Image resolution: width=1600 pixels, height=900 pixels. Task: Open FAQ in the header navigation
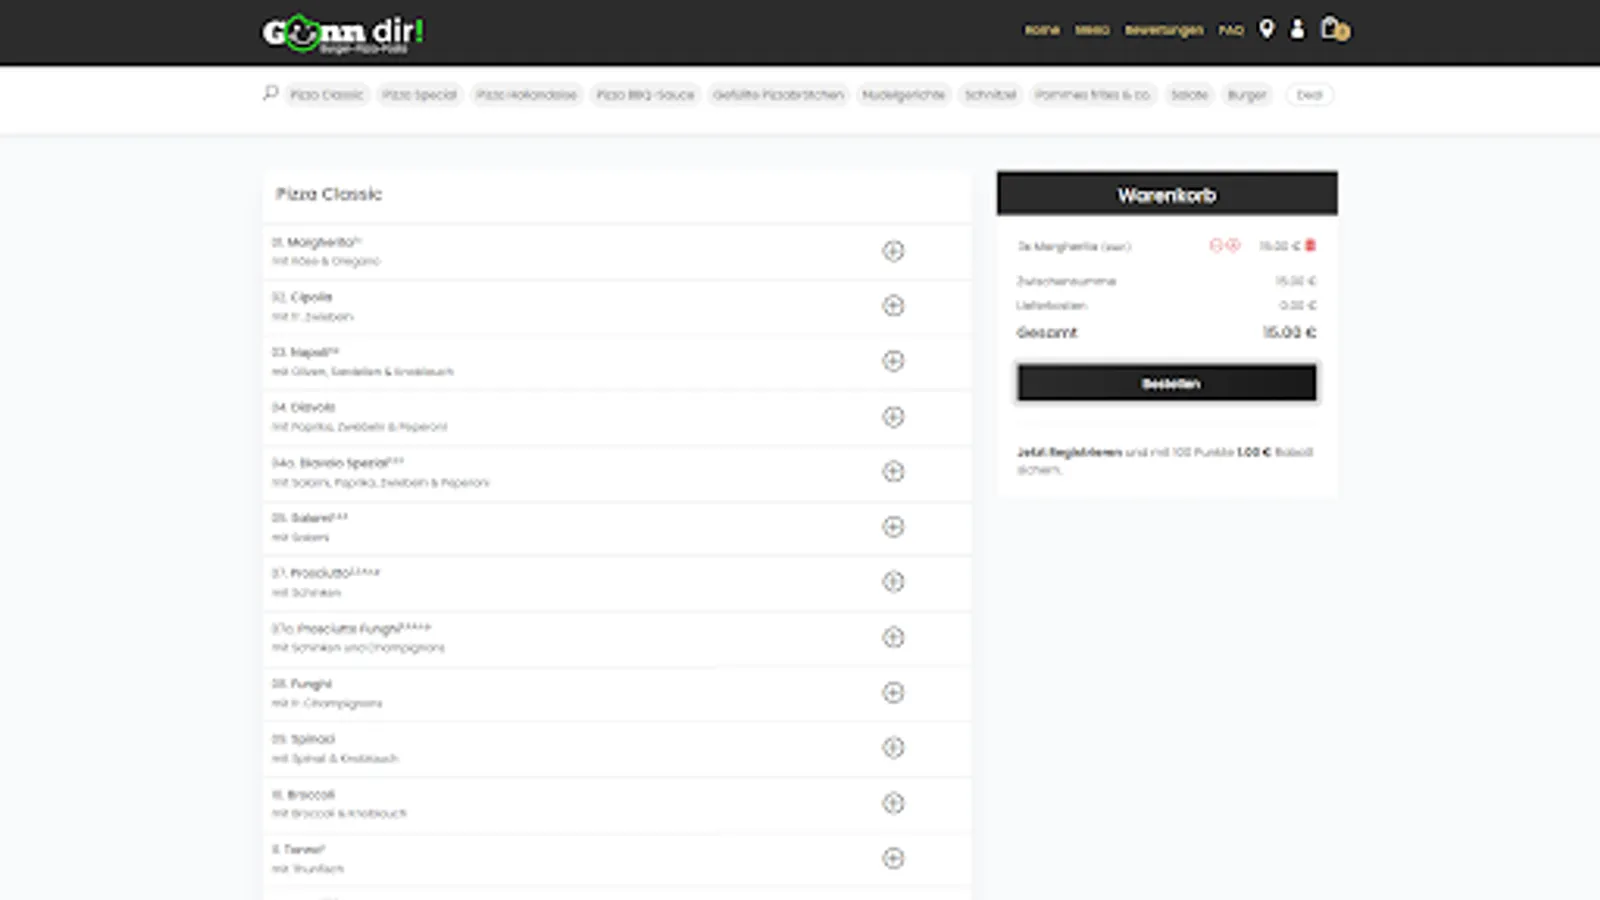pyautogui.click(x=1231, y=30)
